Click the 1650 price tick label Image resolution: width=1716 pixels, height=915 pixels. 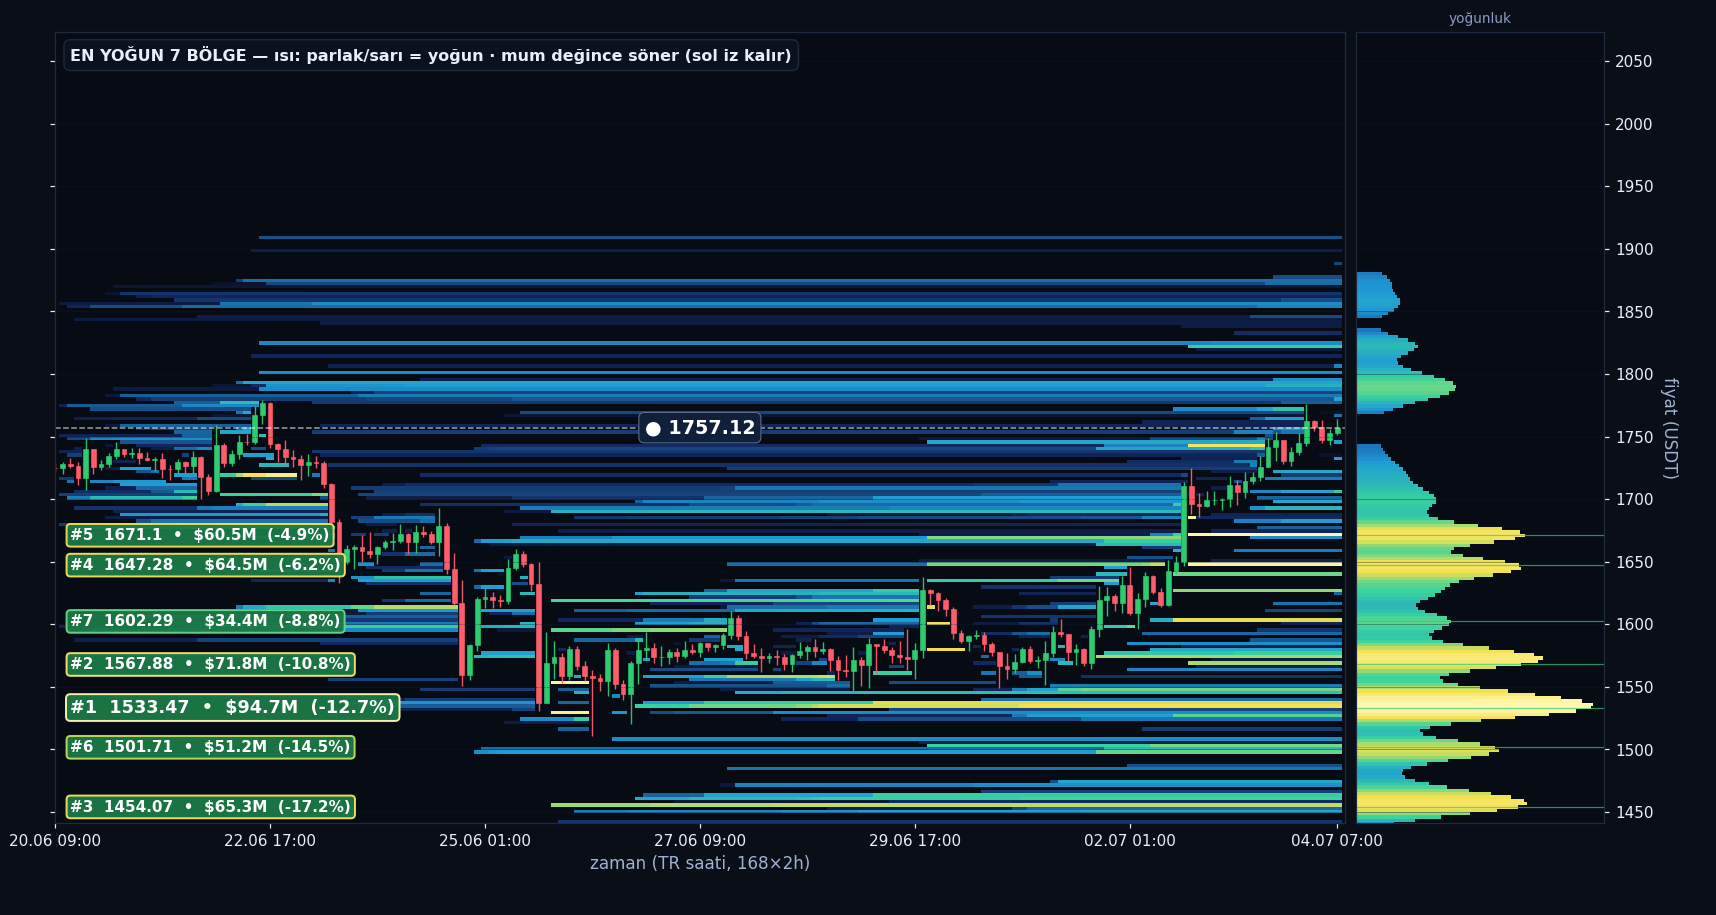coord(1633,562)
